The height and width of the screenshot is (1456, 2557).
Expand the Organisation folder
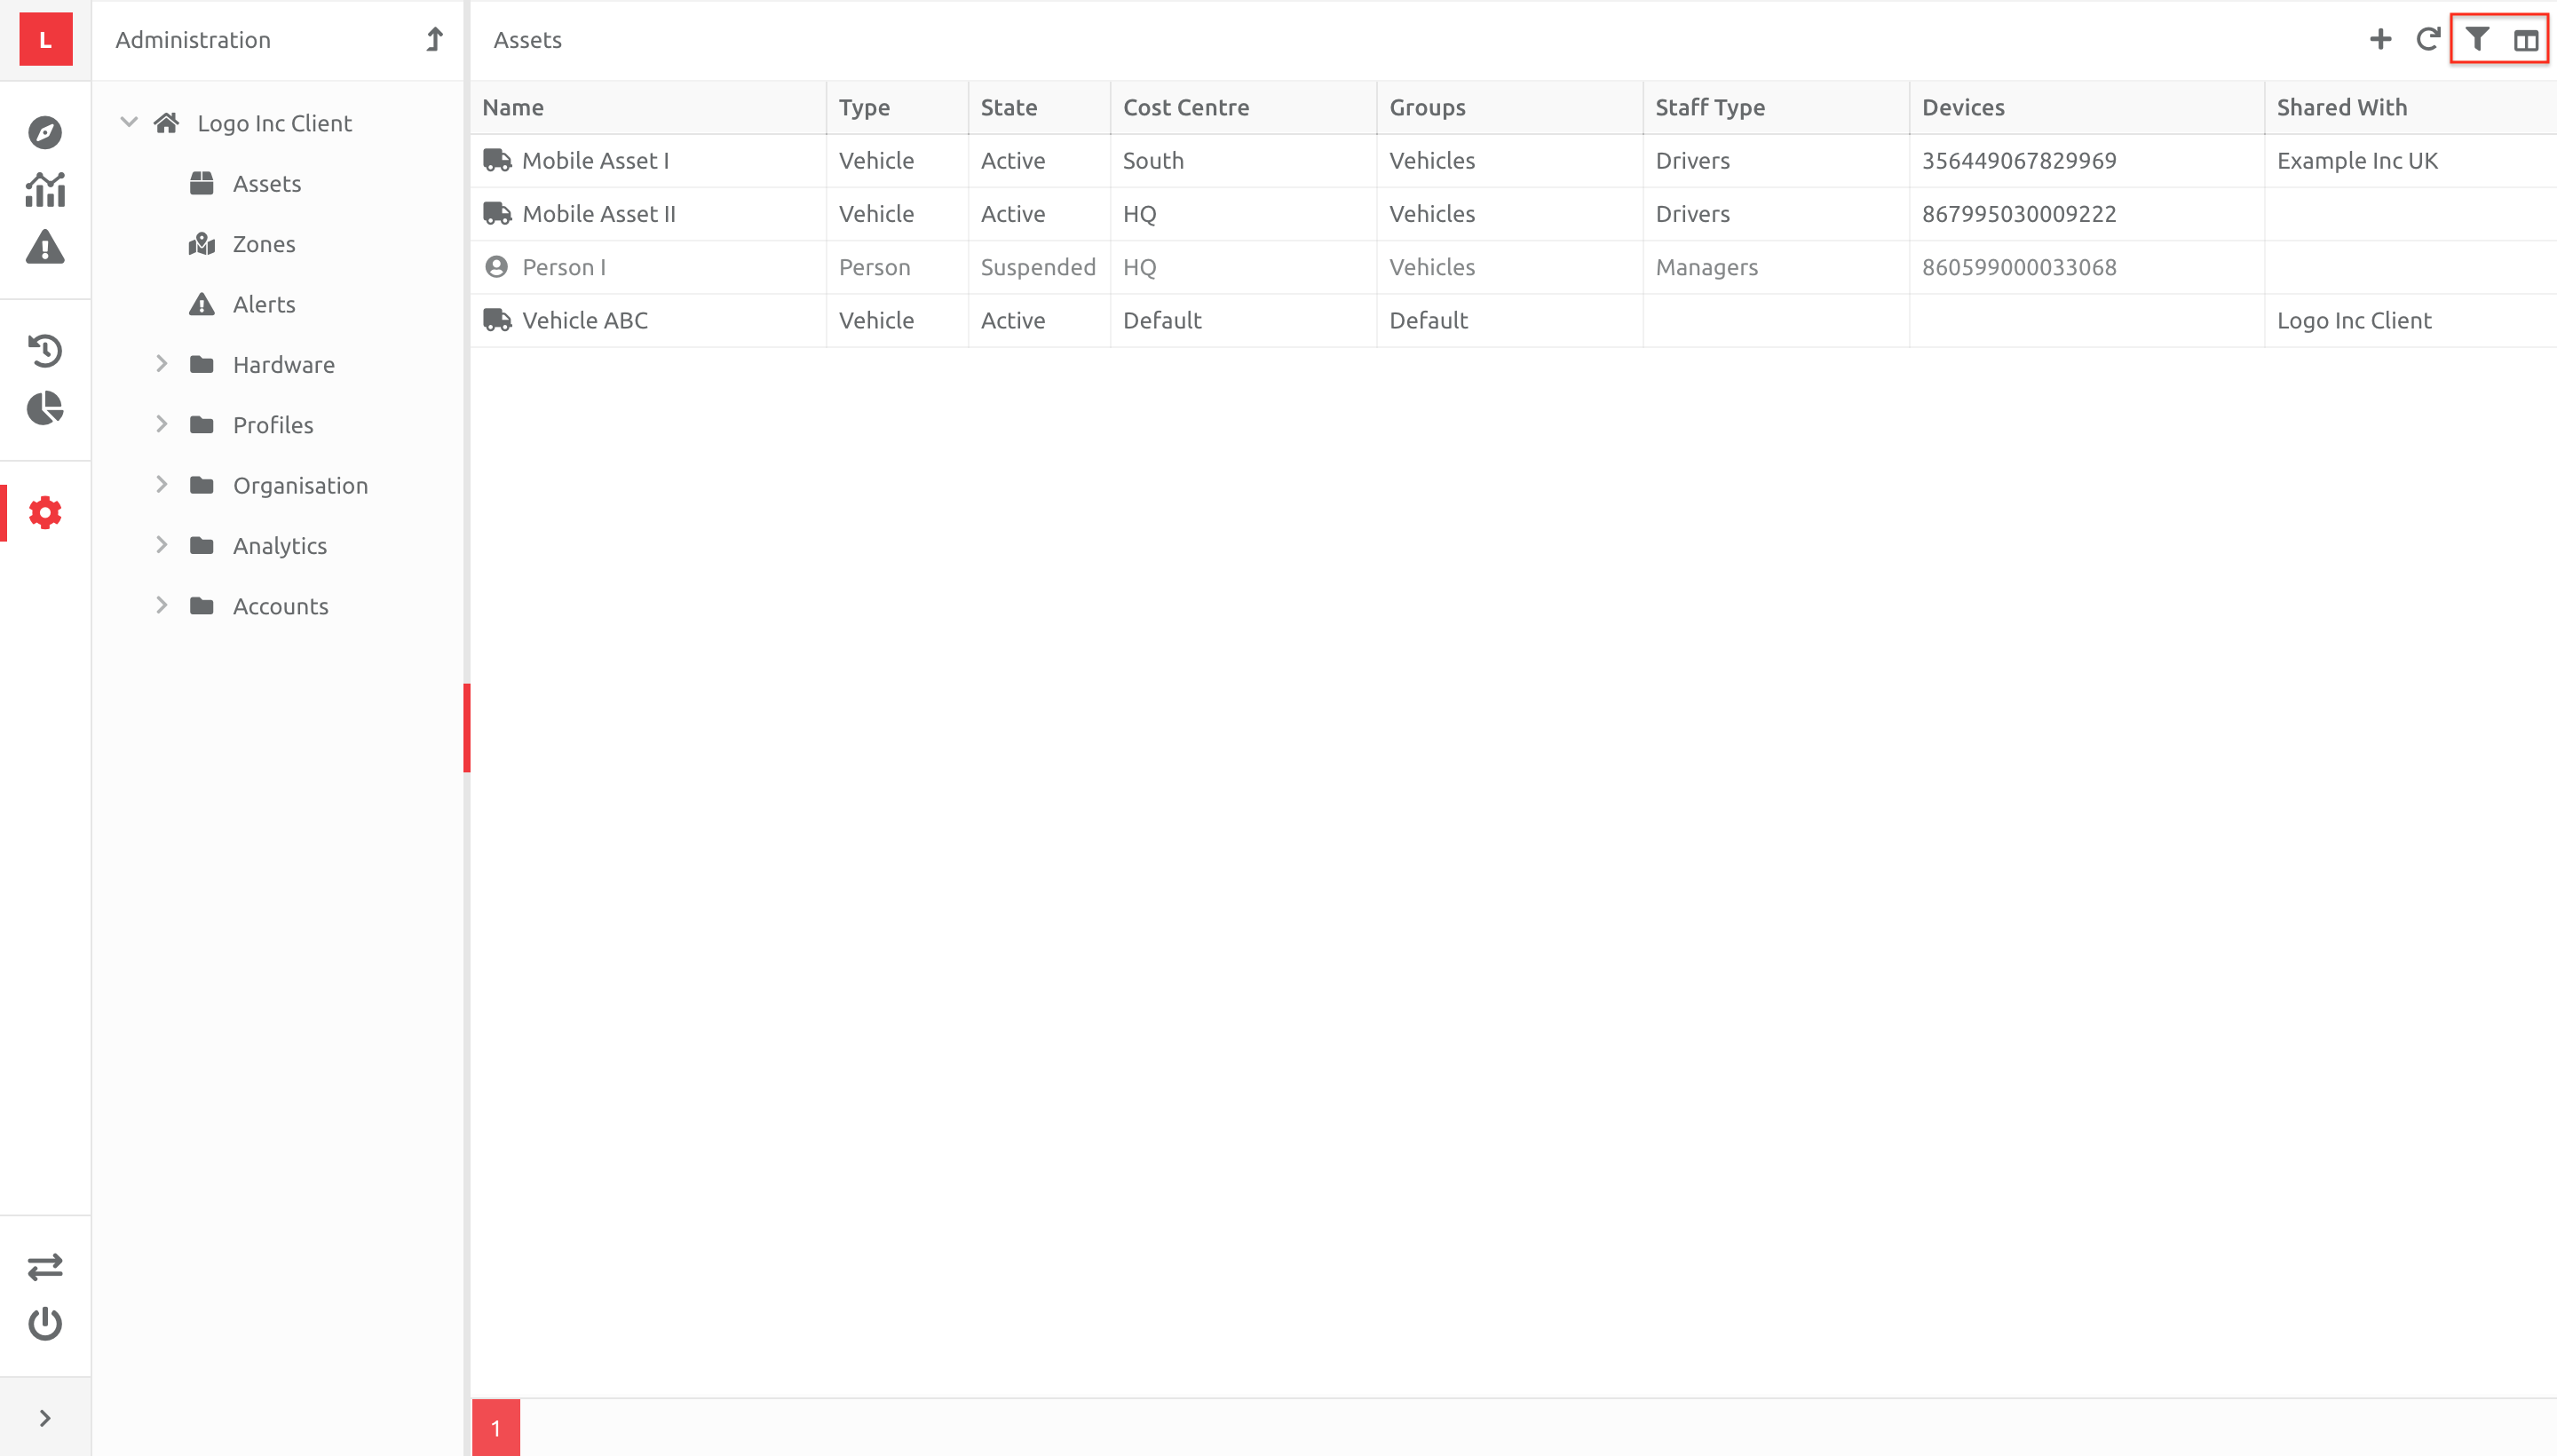163,484
